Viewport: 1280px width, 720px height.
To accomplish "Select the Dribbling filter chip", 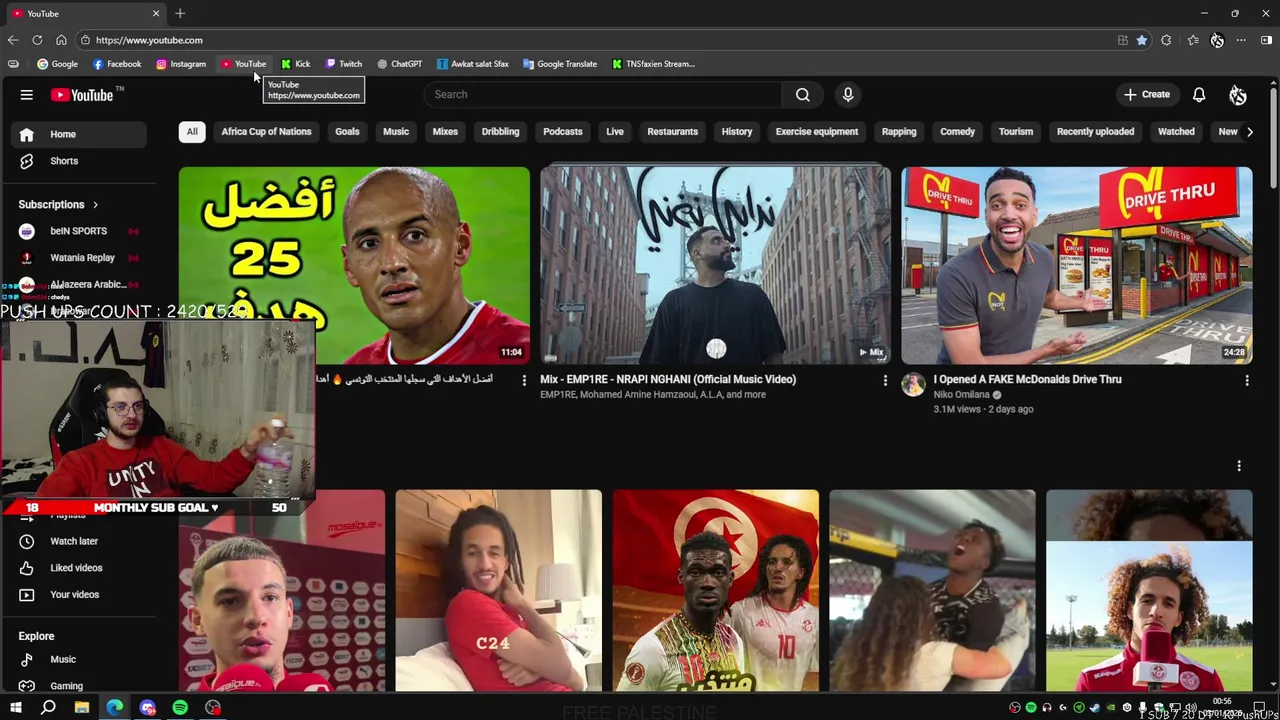I will pyautogui.click(x=500, y=132).
